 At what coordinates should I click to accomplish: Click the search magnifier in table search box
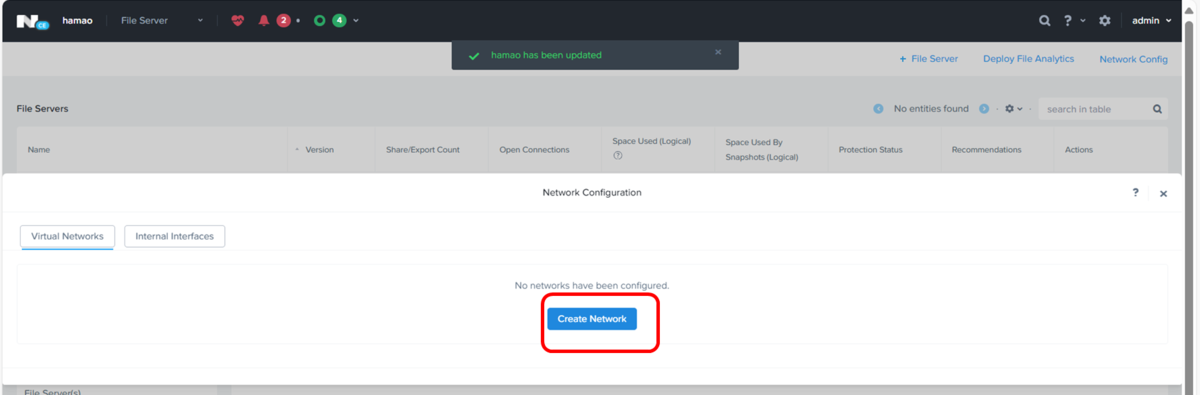(1158, 109)
